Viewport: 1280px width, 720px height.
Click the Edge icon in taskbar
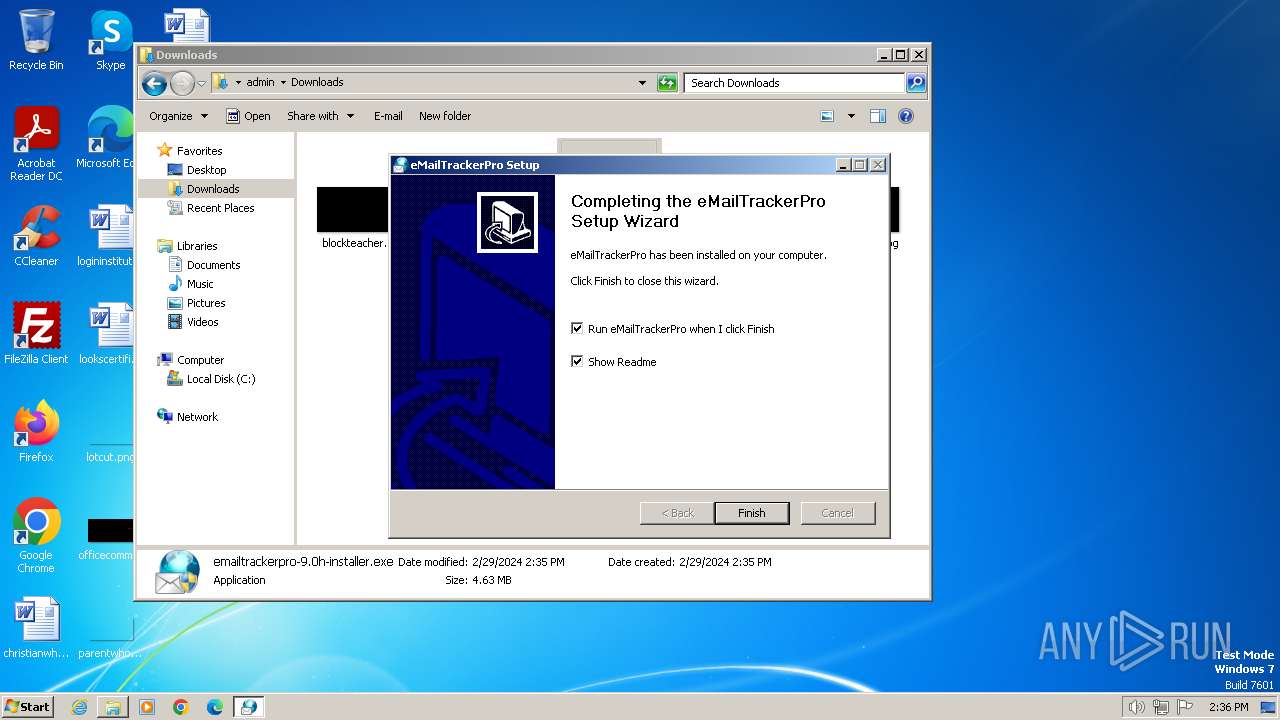click(215, 707)
